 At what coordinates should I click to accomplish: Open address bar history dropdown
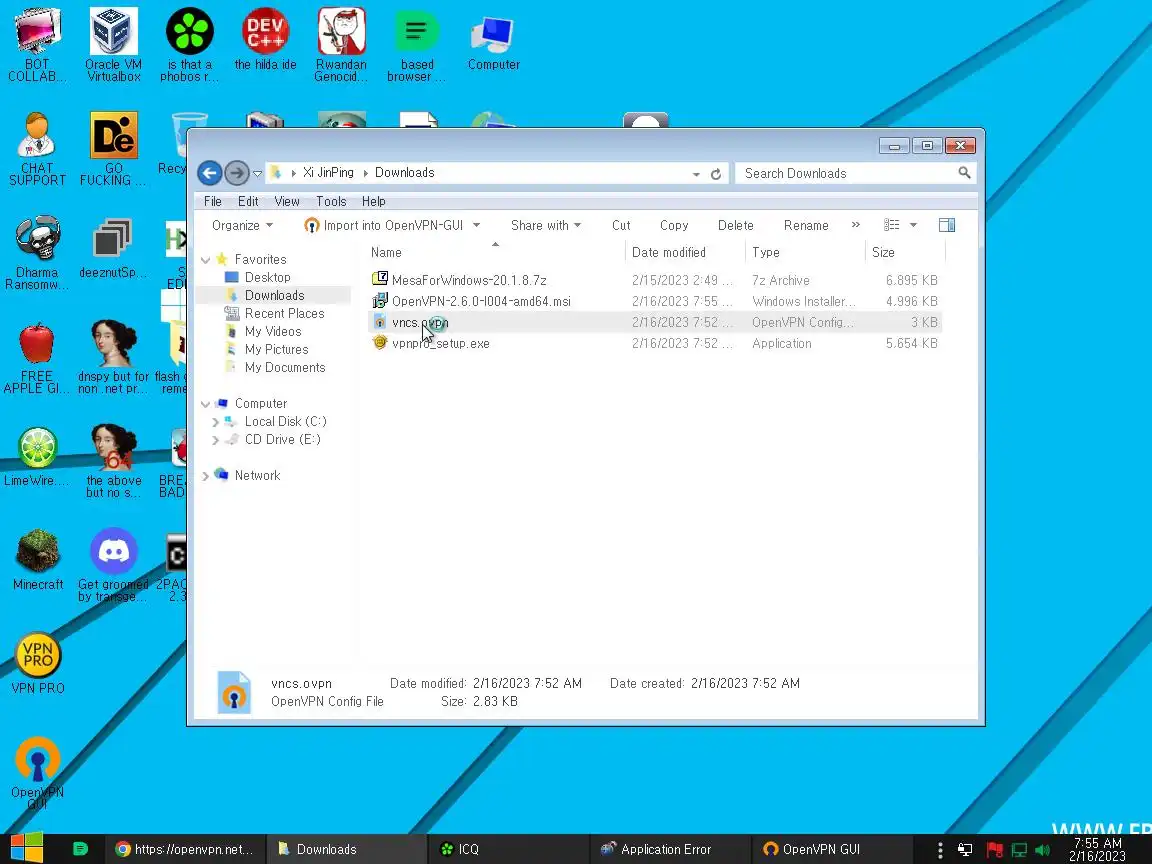point(696,174)
